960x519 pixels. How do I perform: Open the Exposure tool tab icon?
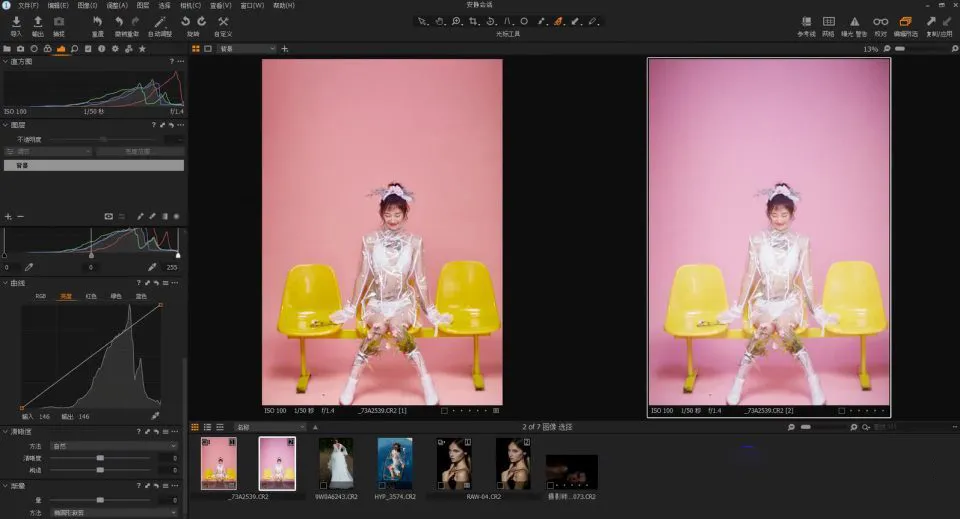61,48
